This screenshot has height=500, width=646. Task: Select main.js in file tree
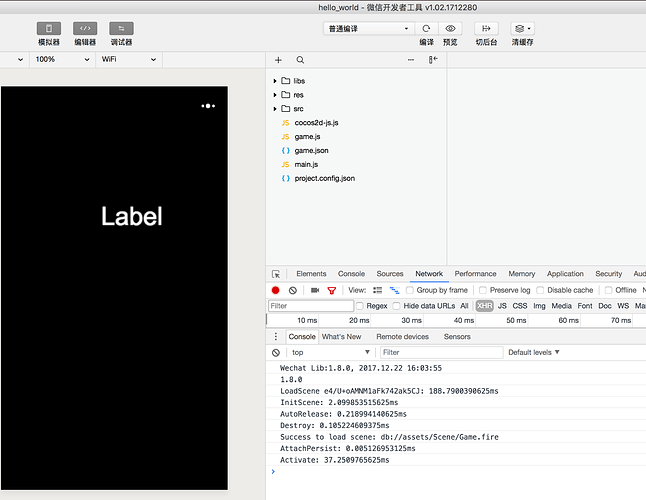(306, 165)
